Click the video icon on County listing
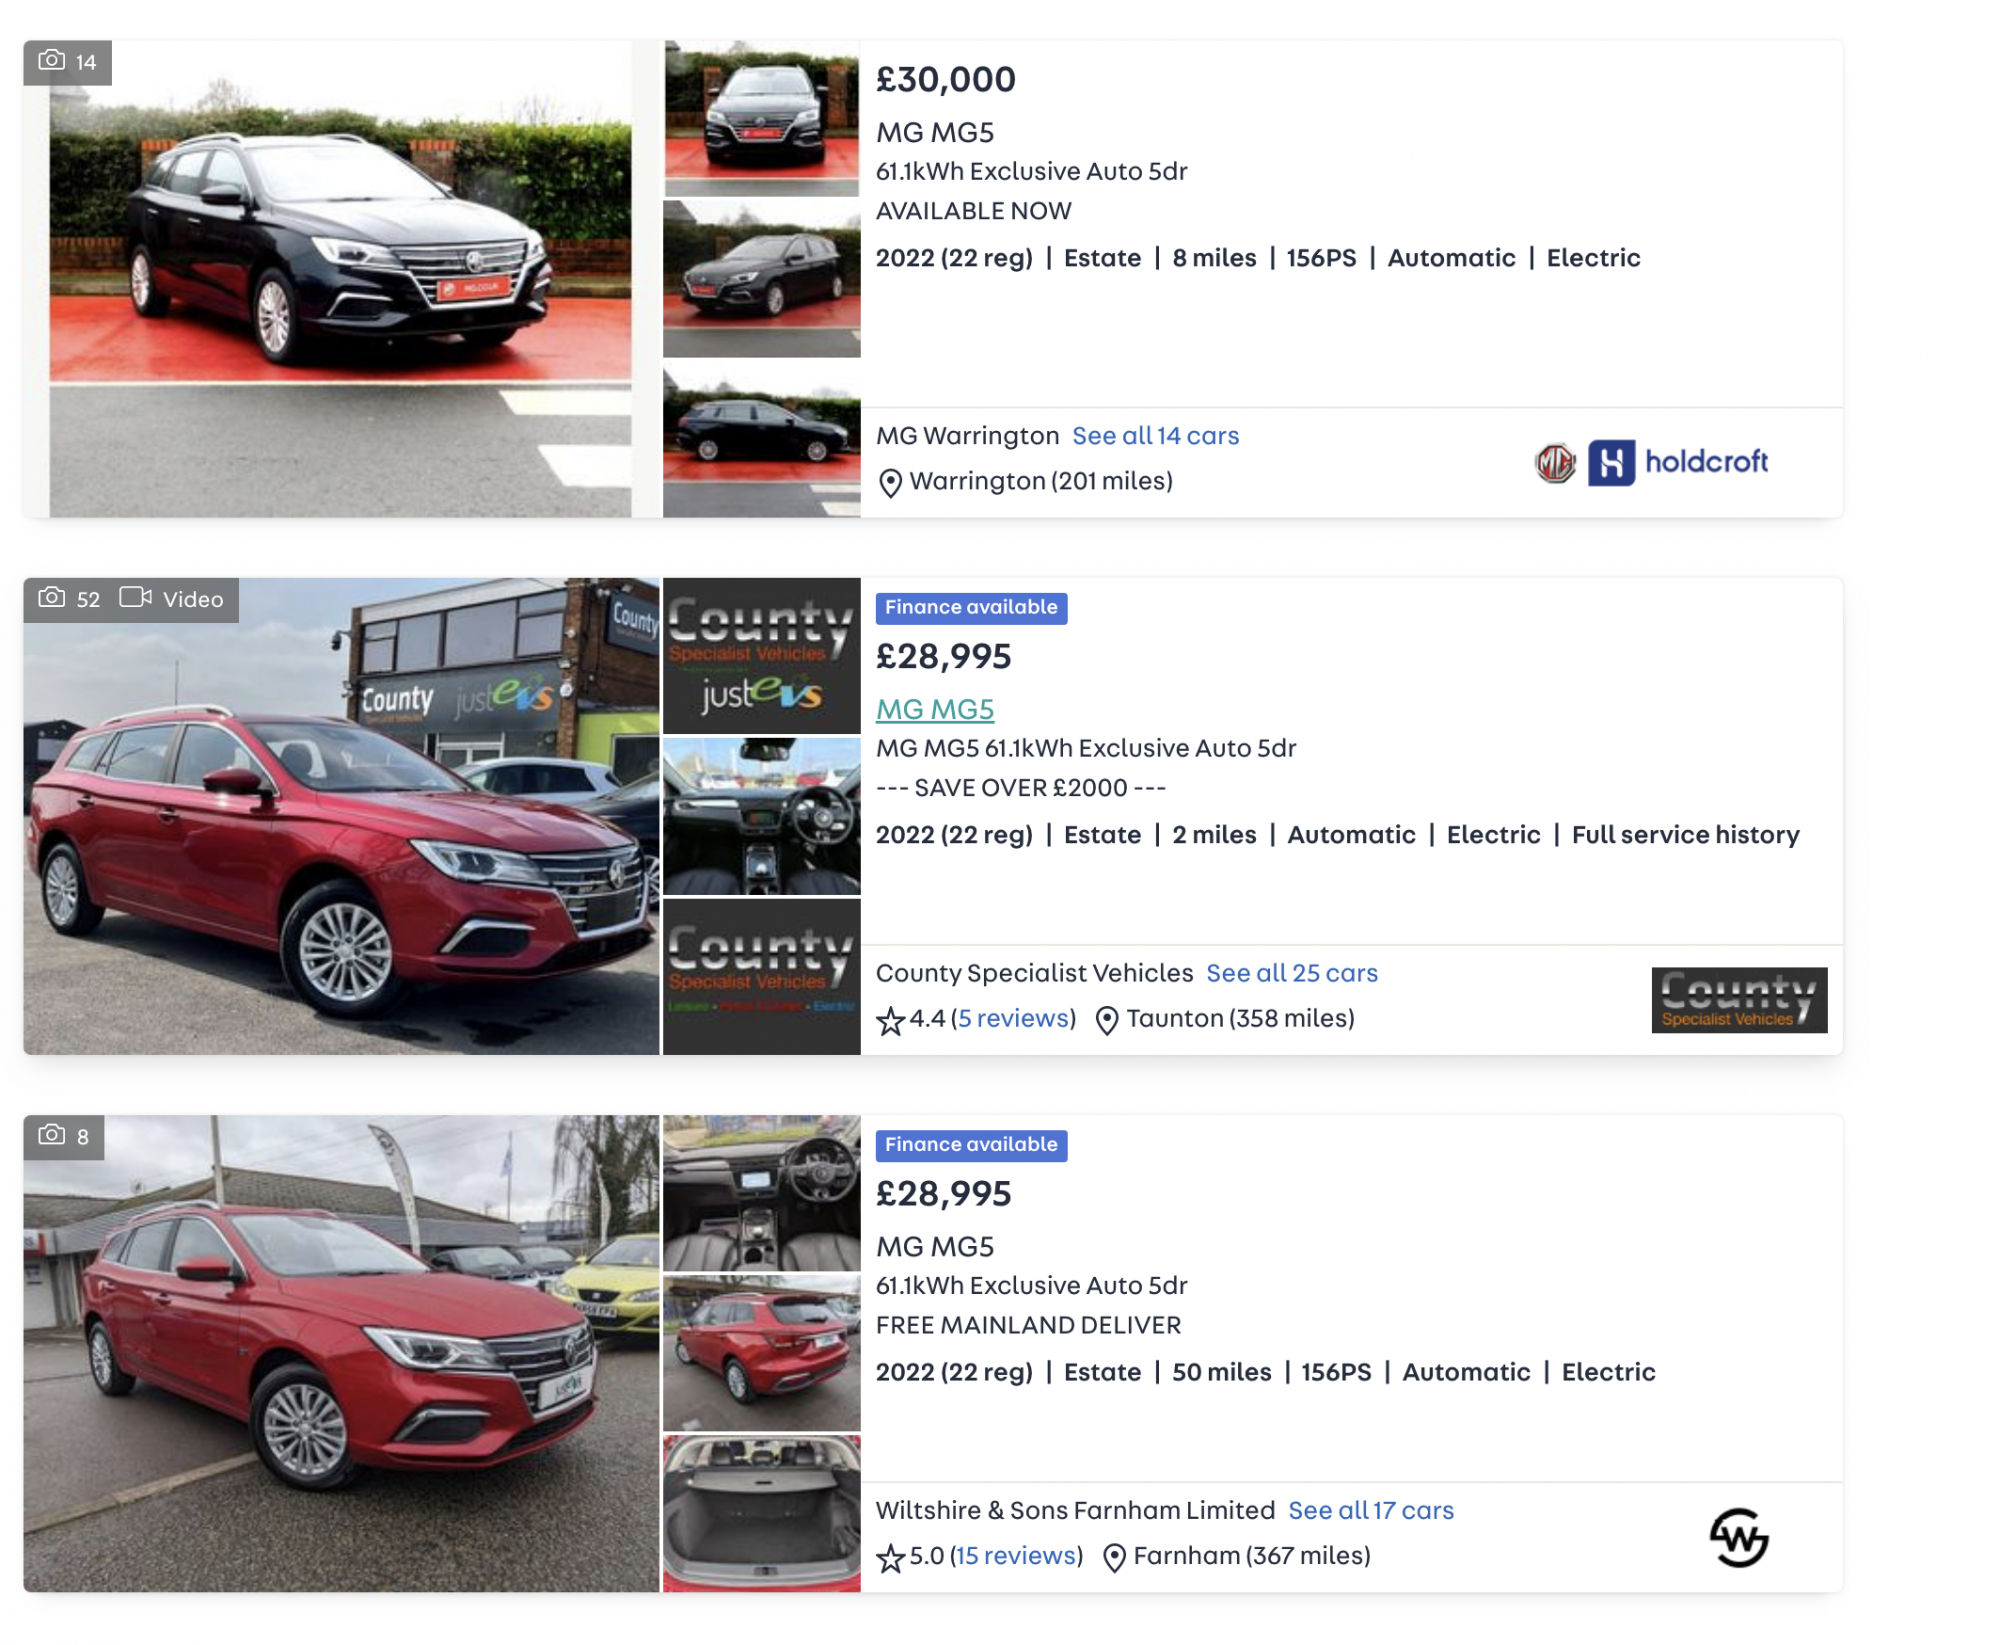Viewport: 2000px width, 1645px height. [135, 598]
